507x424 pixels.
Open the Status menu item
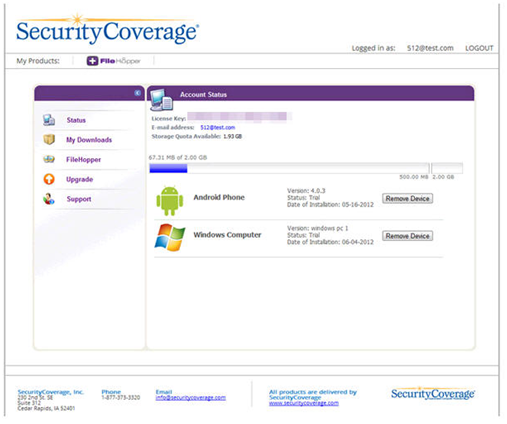pos(76,120)
